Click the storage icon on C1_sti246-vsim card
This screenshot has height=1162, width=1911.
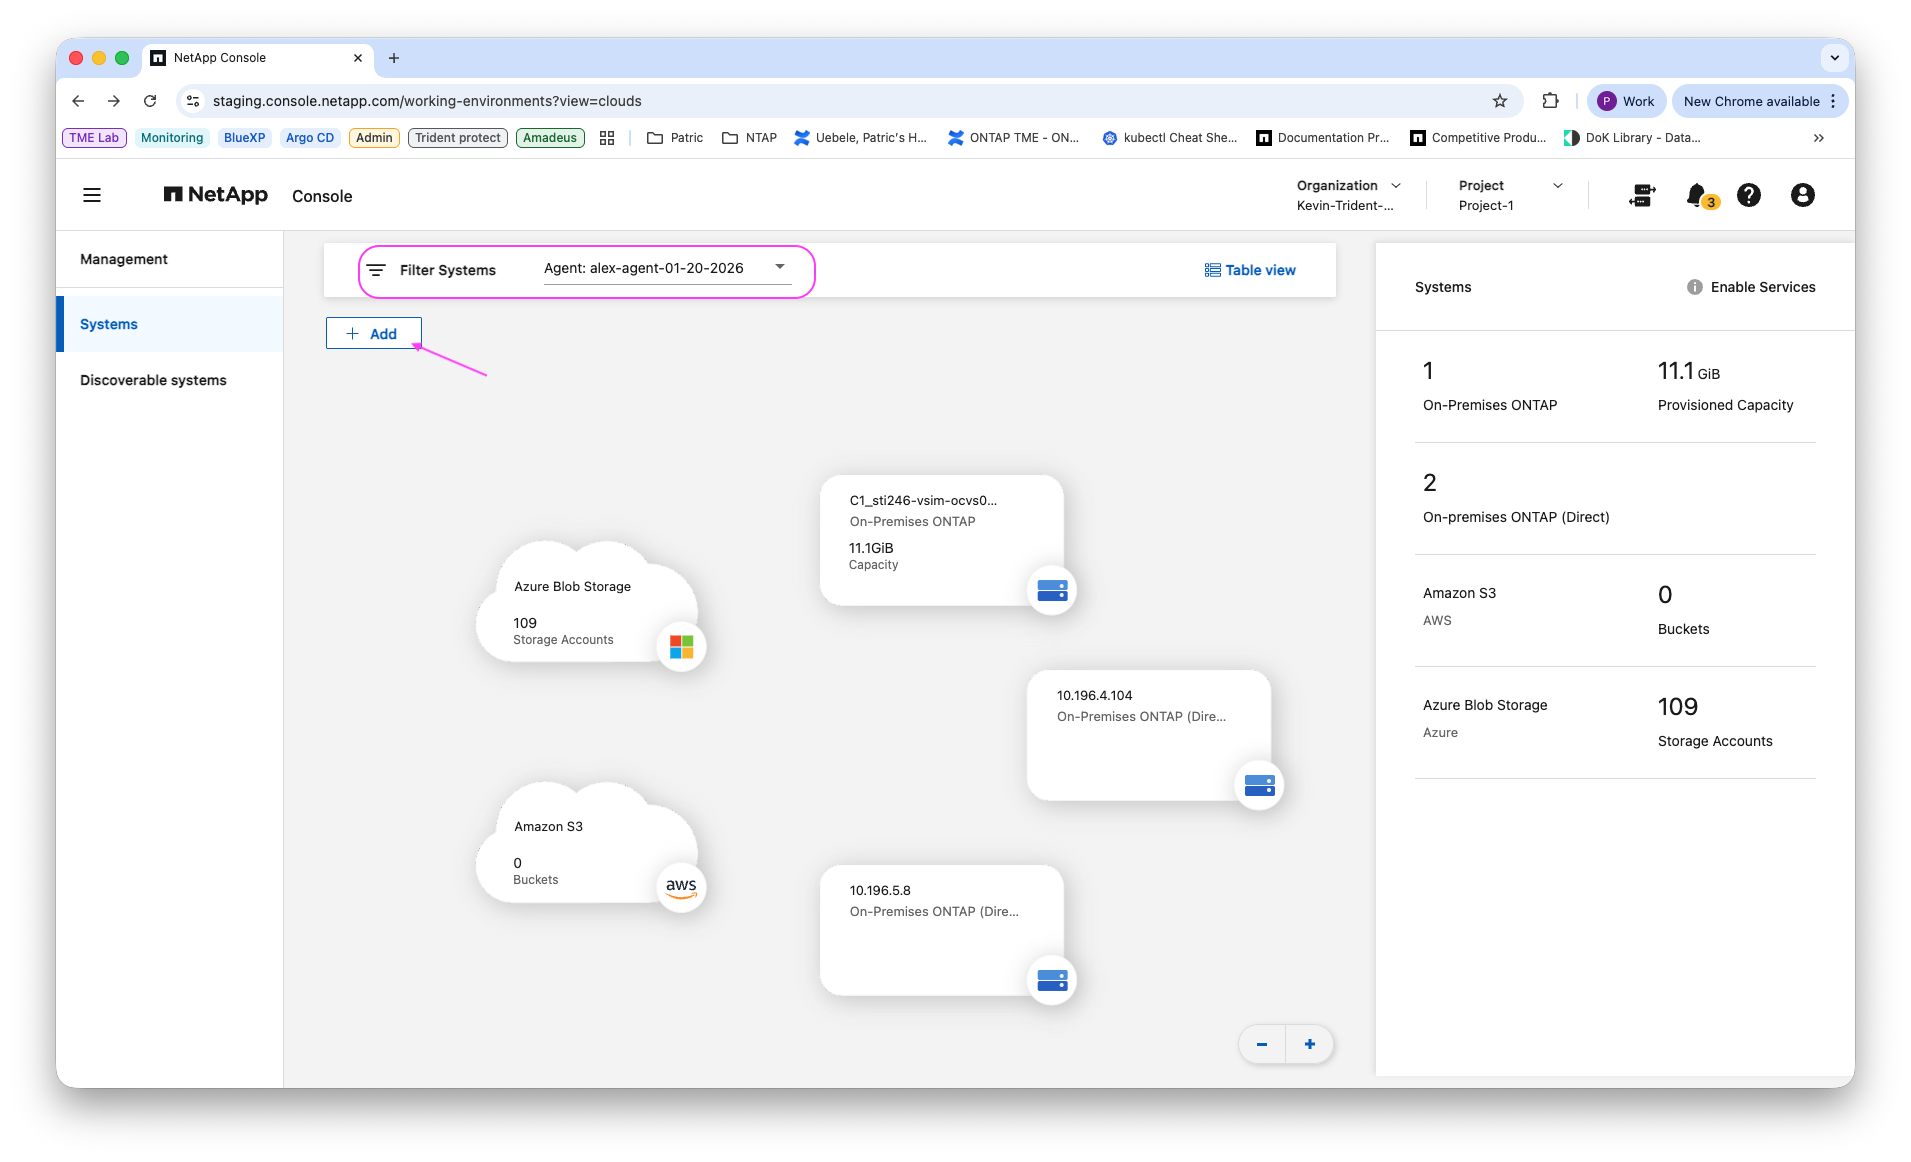click(1052, 590)
